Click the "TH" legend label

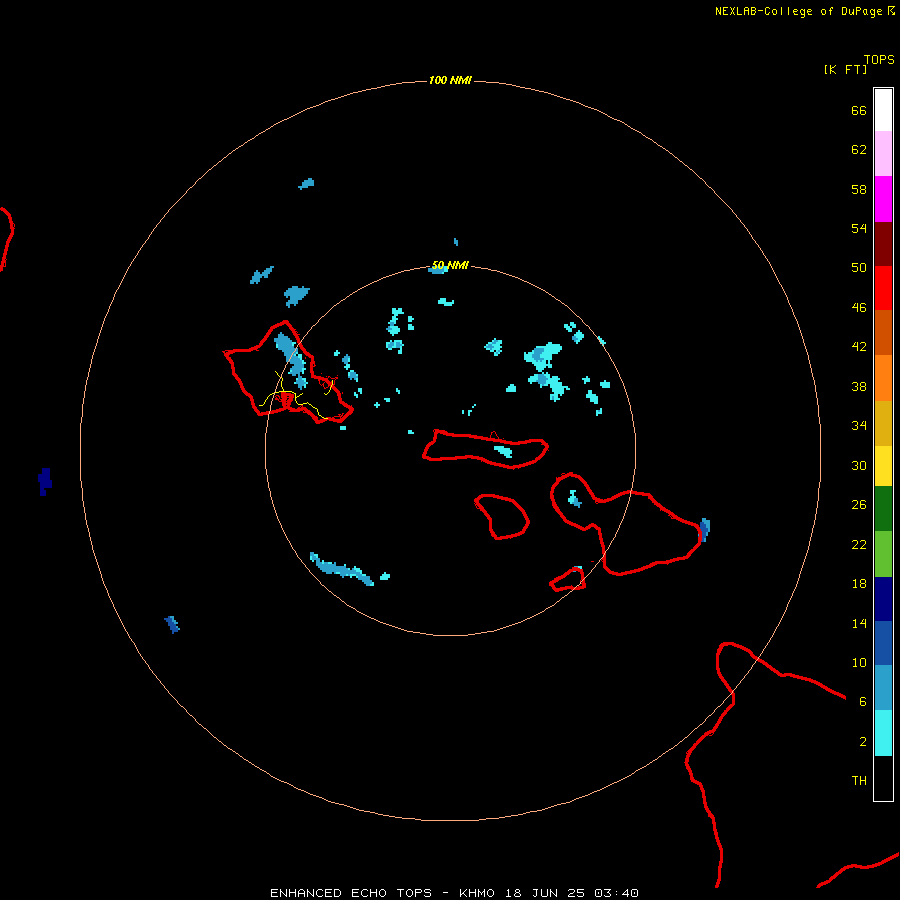pyautogui.click(x=859, y=781)
